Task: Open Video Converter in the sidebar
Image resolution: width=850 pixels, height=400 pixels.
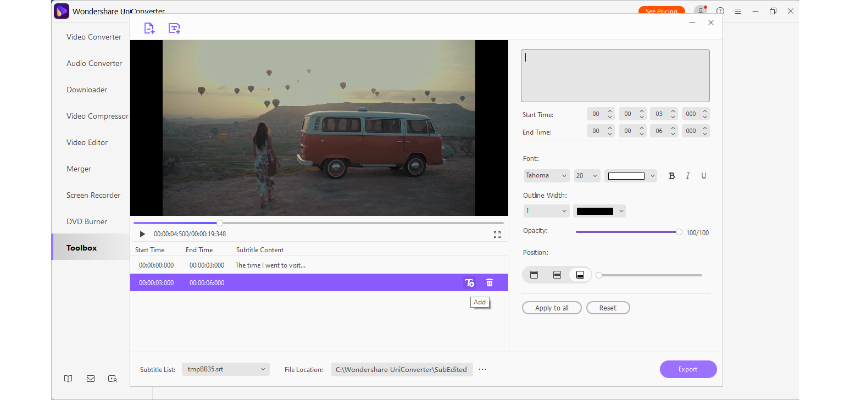Action: click(x=94, y=37)
